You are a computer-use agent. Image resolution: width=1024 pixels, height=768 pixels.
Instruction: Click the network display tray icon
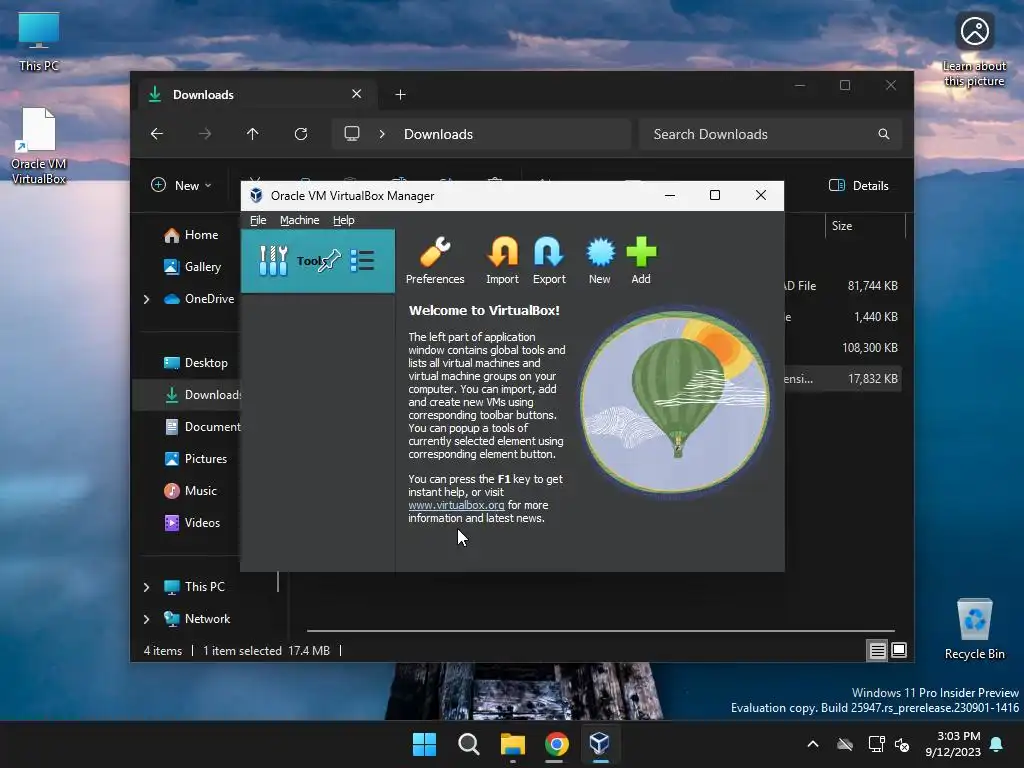point(876,744)
